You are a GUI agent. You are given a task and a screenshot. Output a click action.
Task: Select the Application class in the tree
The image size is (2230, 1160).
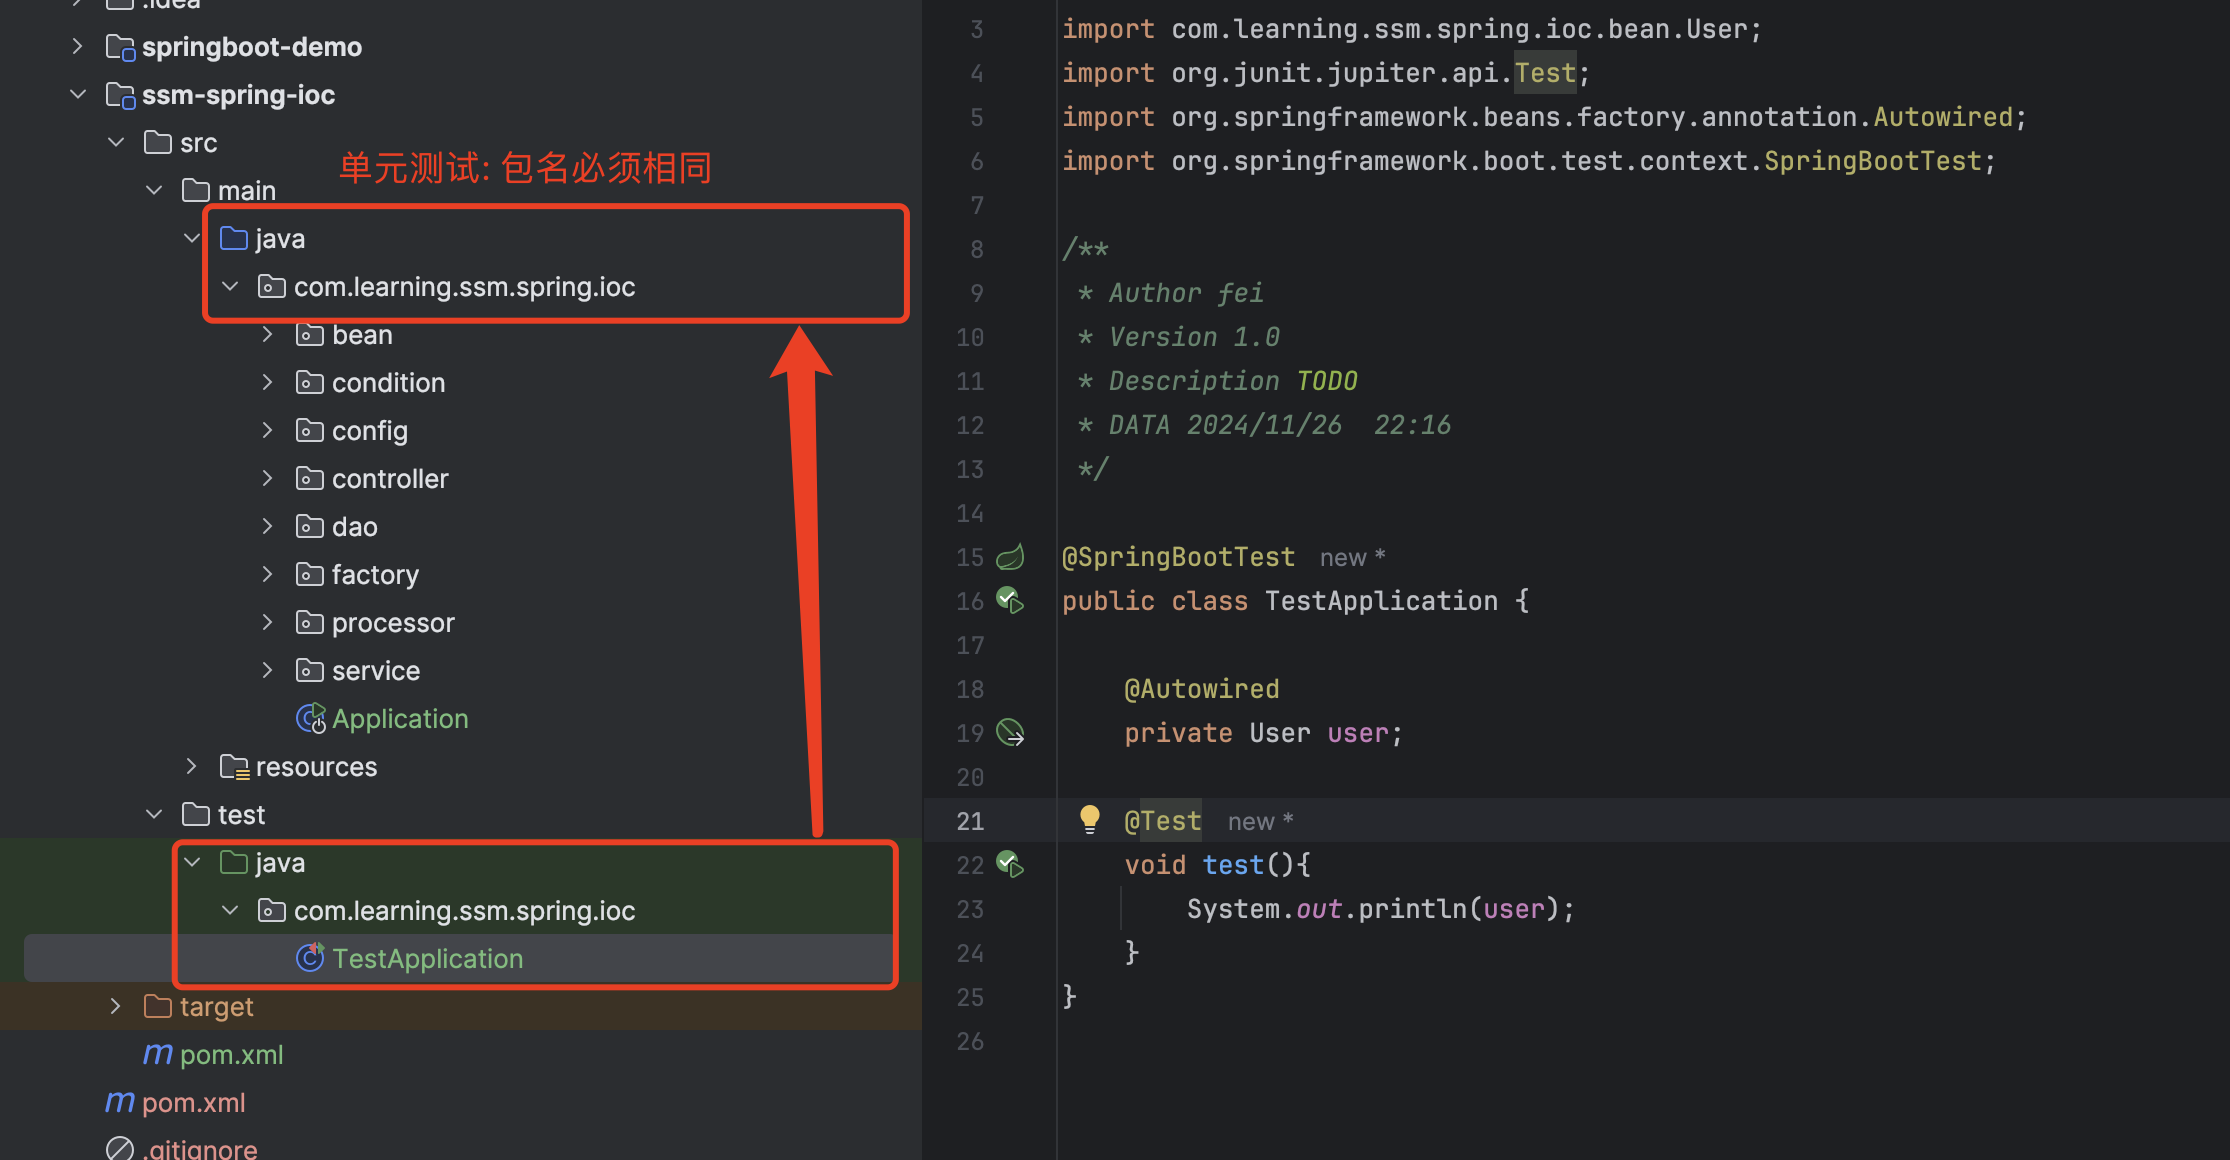tap(400, 719)
